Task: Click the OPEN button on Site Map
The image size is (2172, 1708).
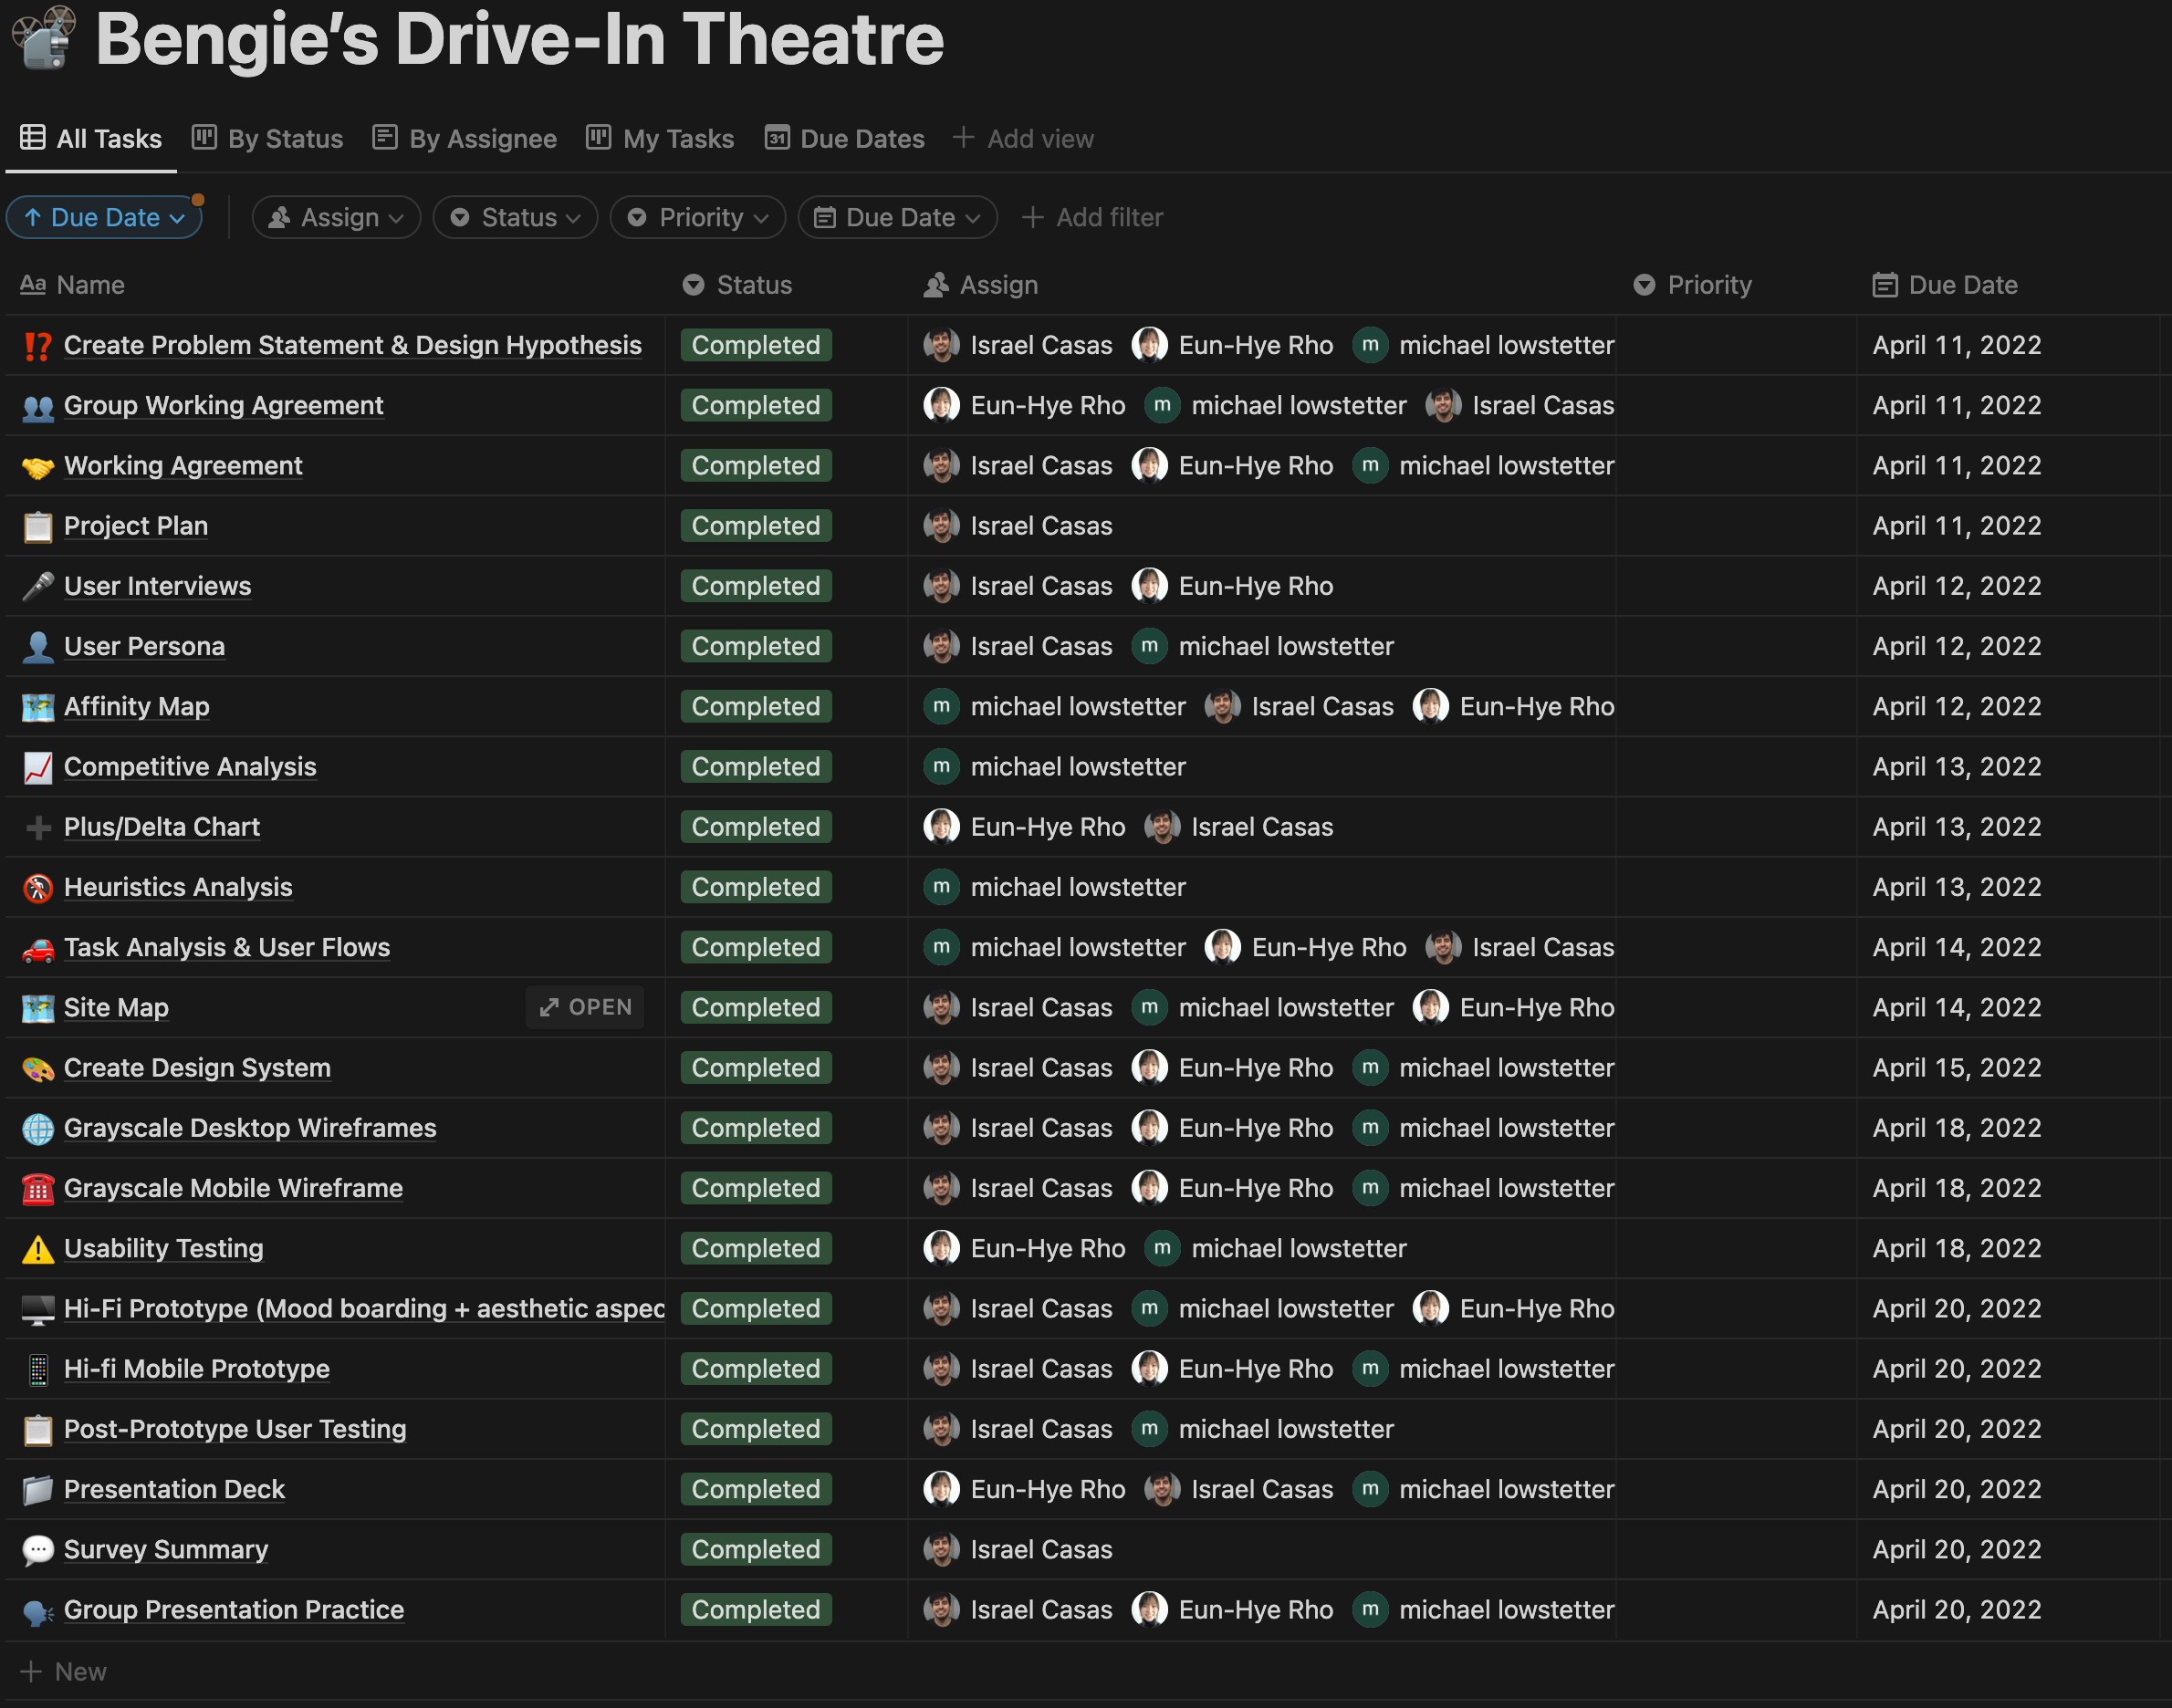Action: (x=585, y=1007)
